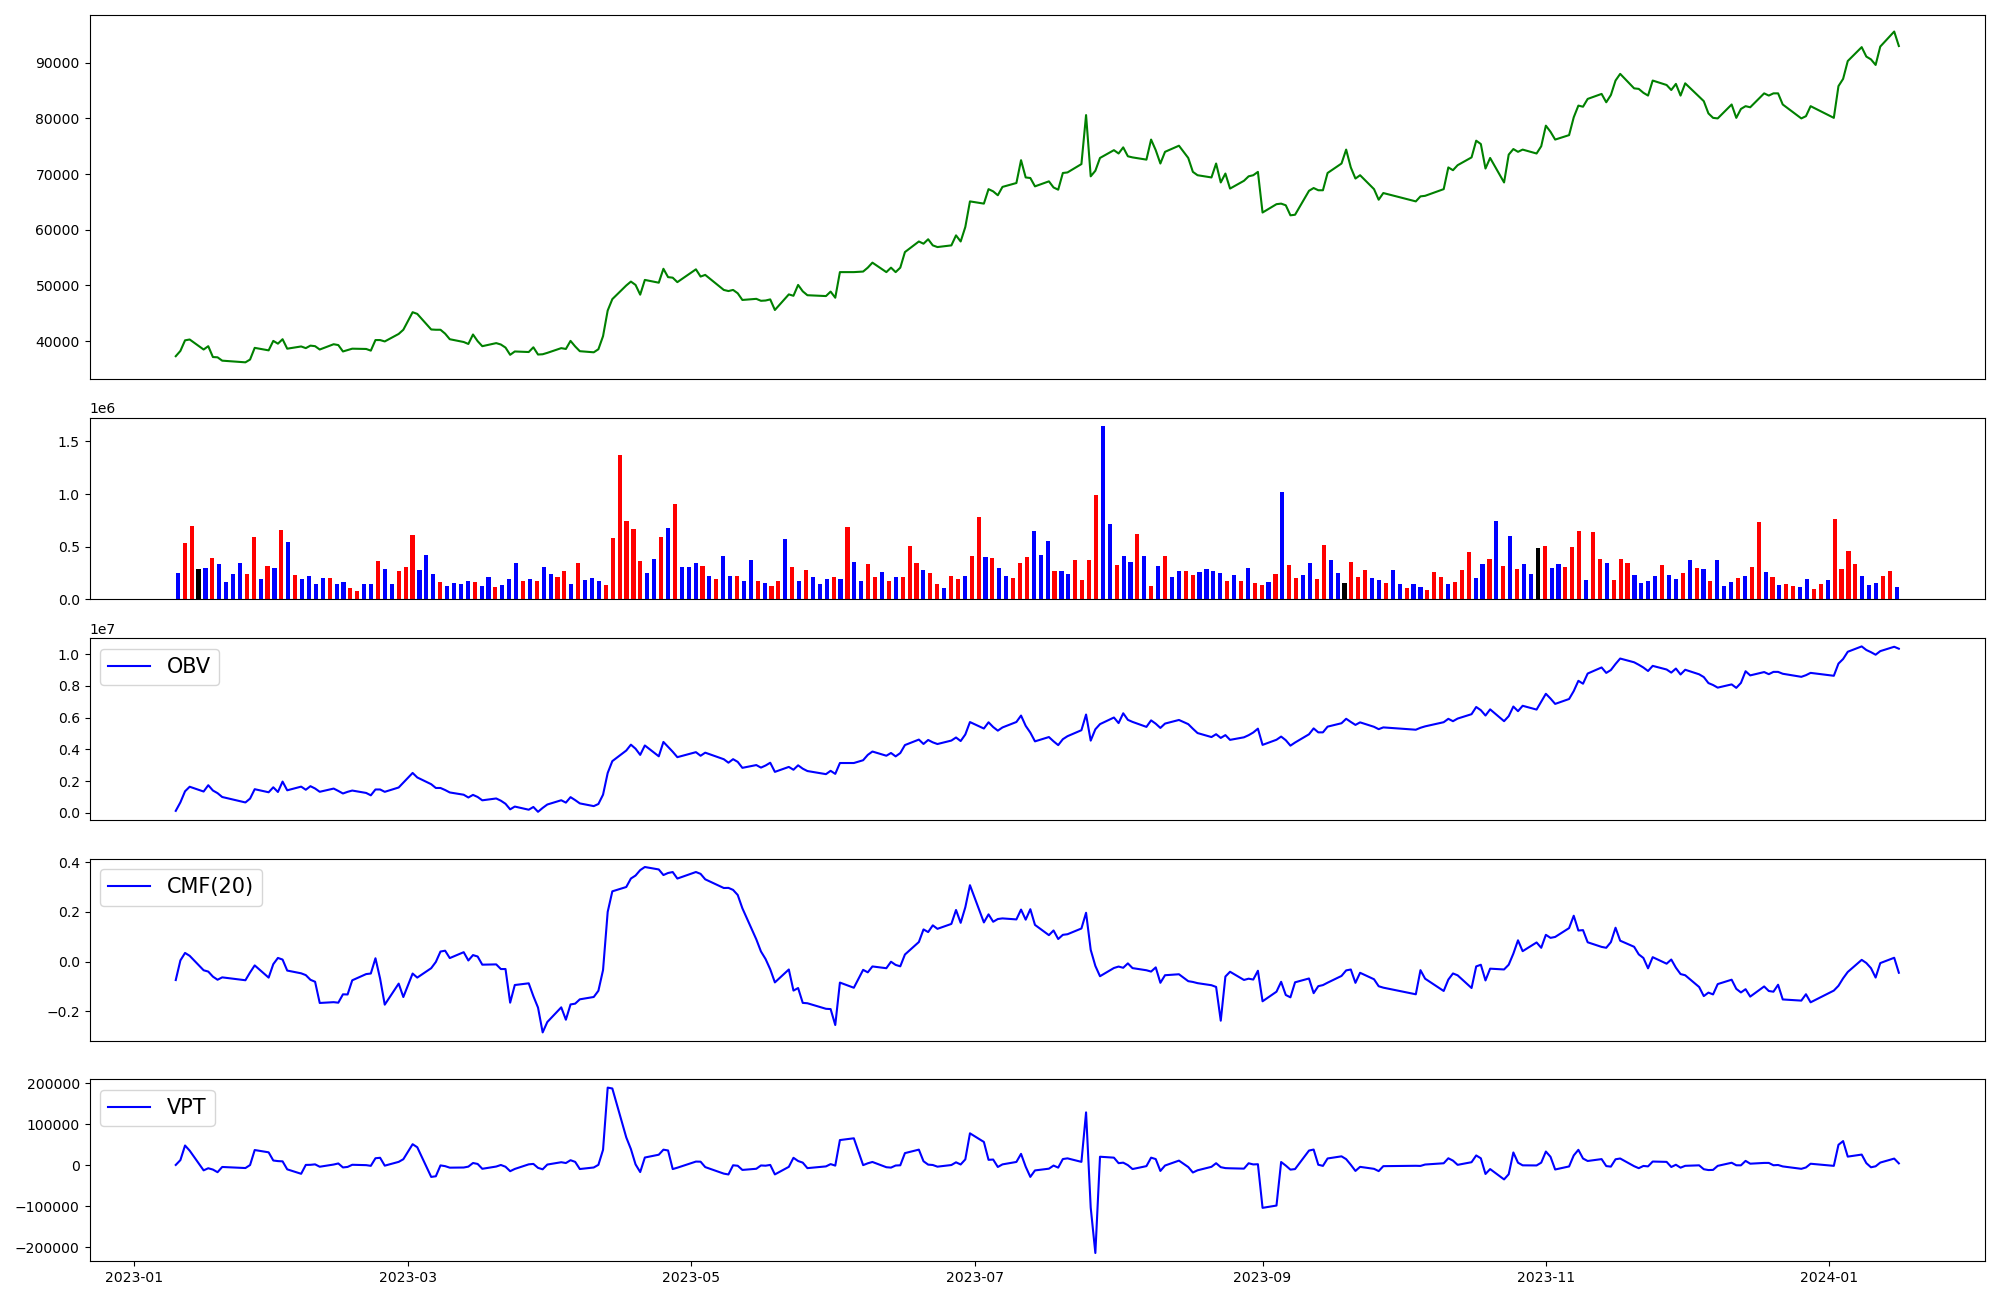This screenshot has height=1300, width=2000.
Task: Click the 2023-01 x-axis date label
Action: point(134,1277)
